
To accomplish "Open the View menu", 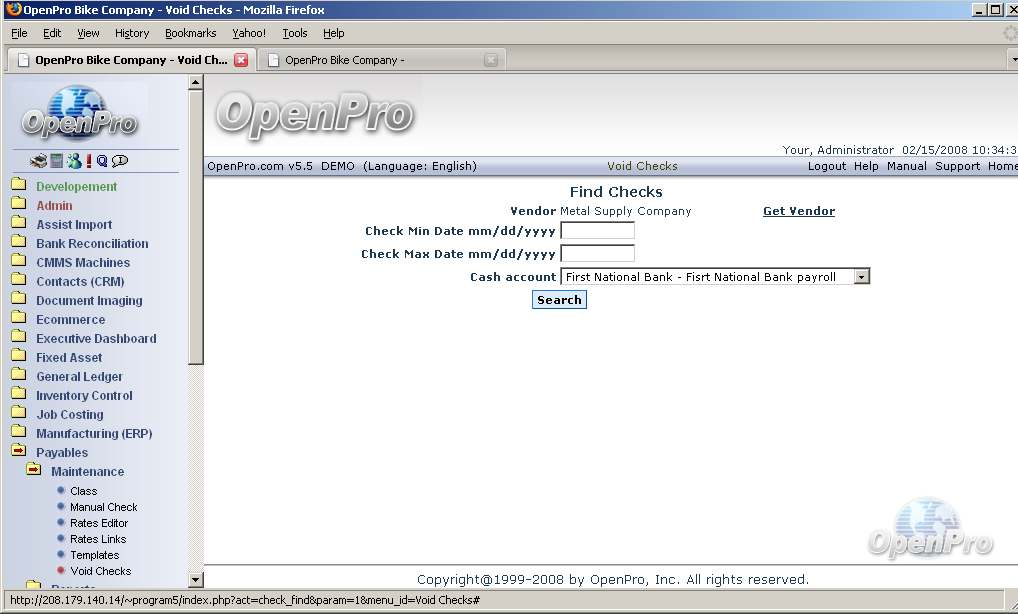I will 88,33.
